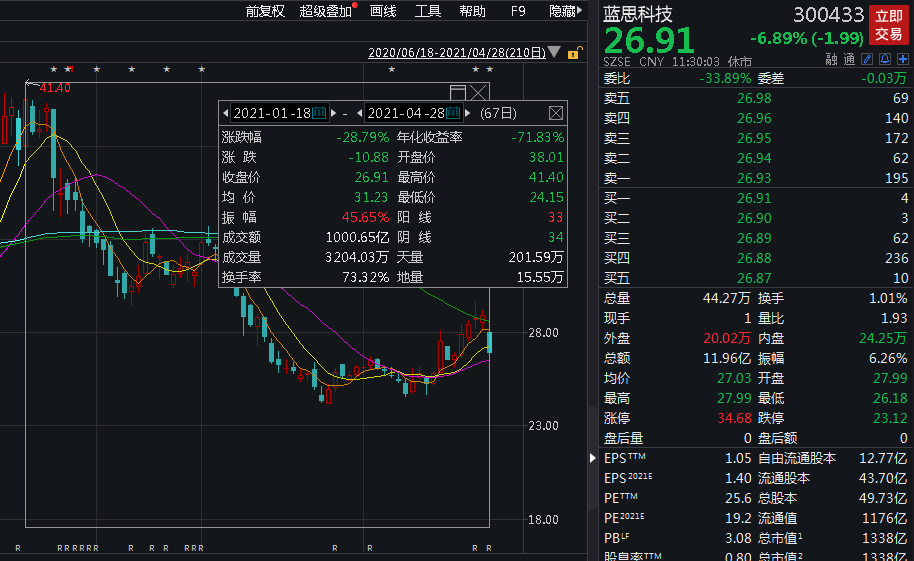Click the blue plus add-to-watchlist icon
Image resolution: width=914 pixels, height=561 pixels.
point(903,59)
